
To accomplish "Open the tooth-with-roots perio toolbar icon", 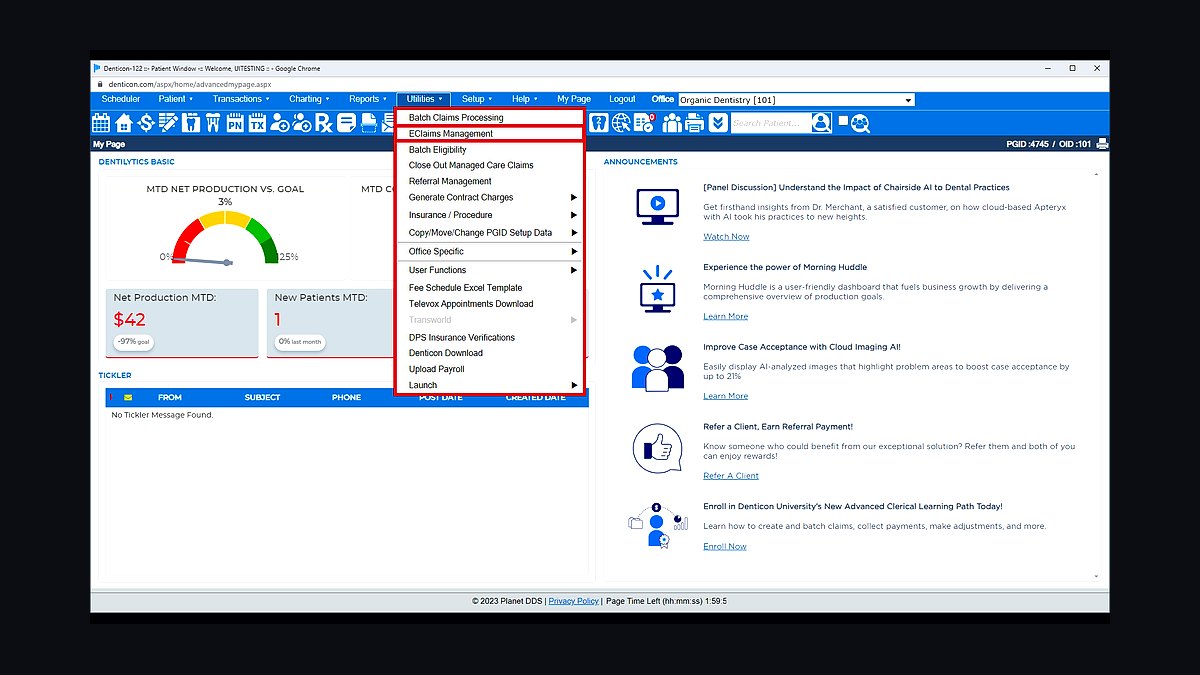I will [212, 123].
